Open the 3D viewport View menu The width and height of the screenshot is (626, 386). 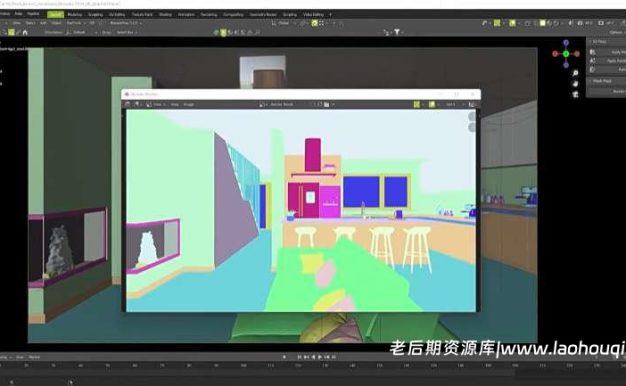click(x=16, y=23)
